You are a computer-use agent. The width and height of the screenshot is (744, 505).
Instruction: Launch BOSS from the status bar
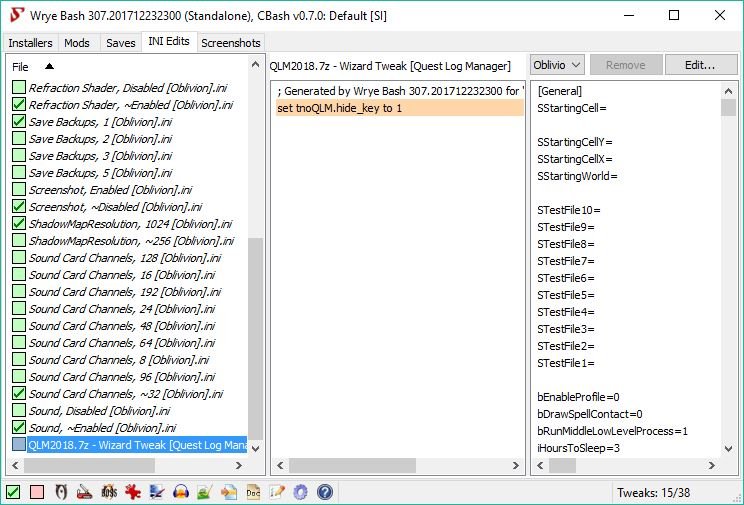109,492
